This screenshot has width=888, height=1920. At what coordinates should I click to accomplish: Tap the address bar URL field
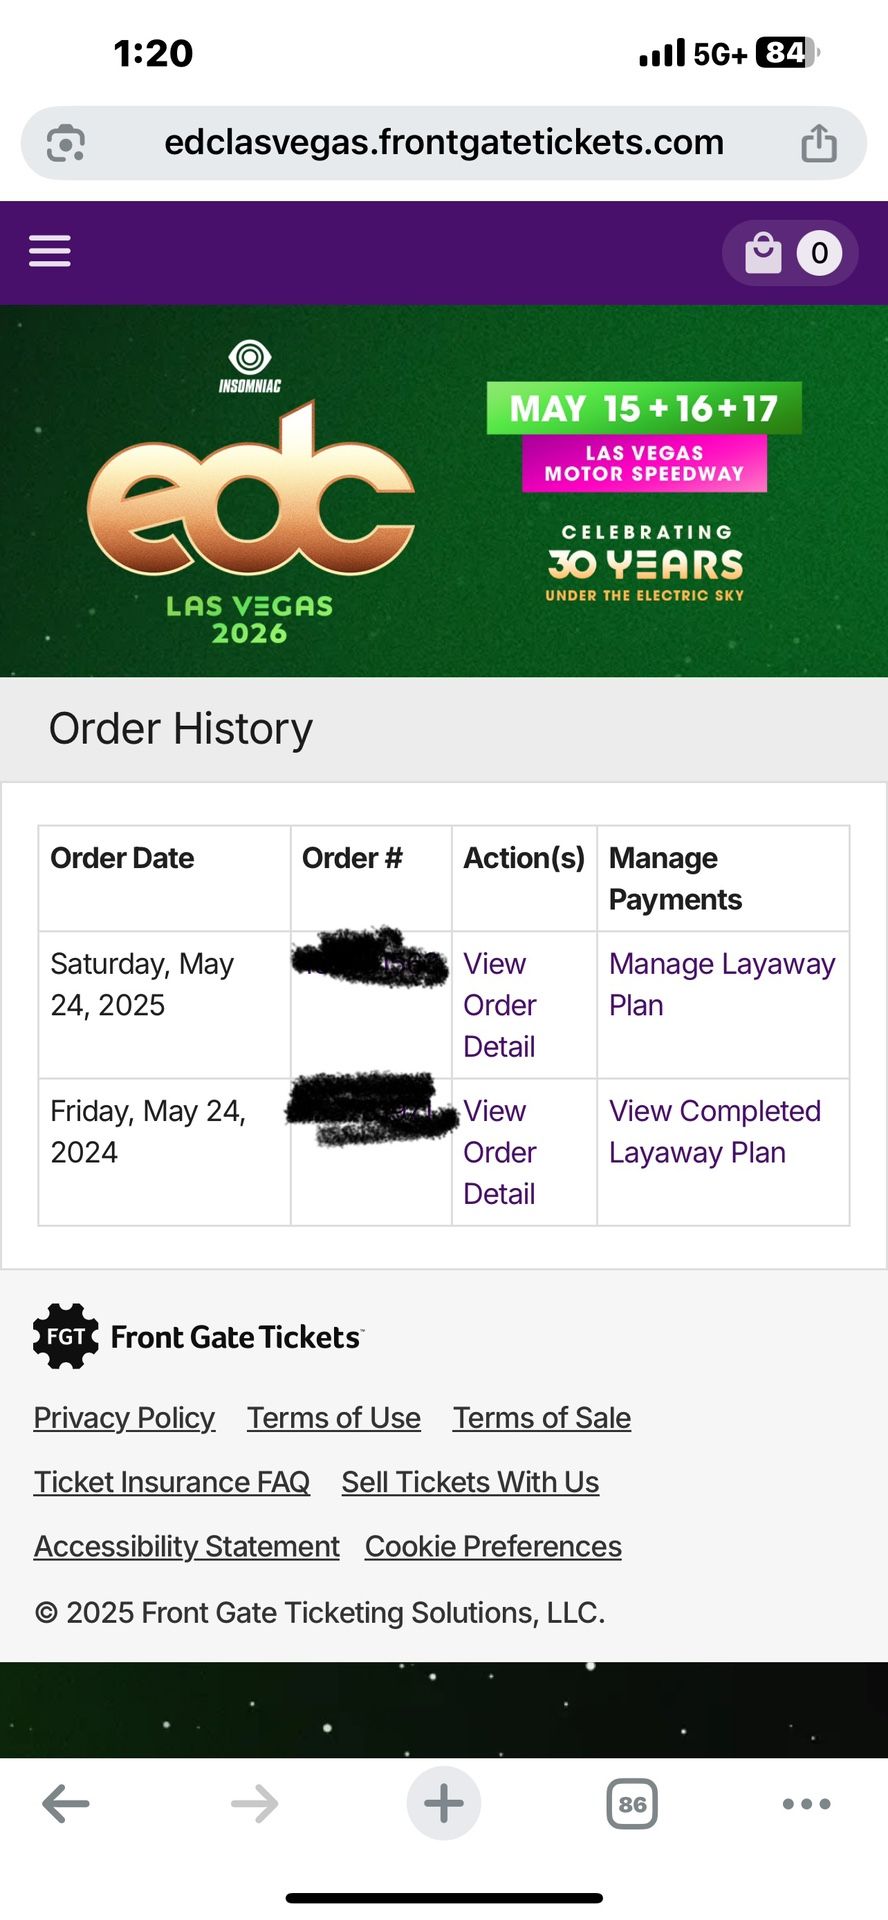pos(443,143)
